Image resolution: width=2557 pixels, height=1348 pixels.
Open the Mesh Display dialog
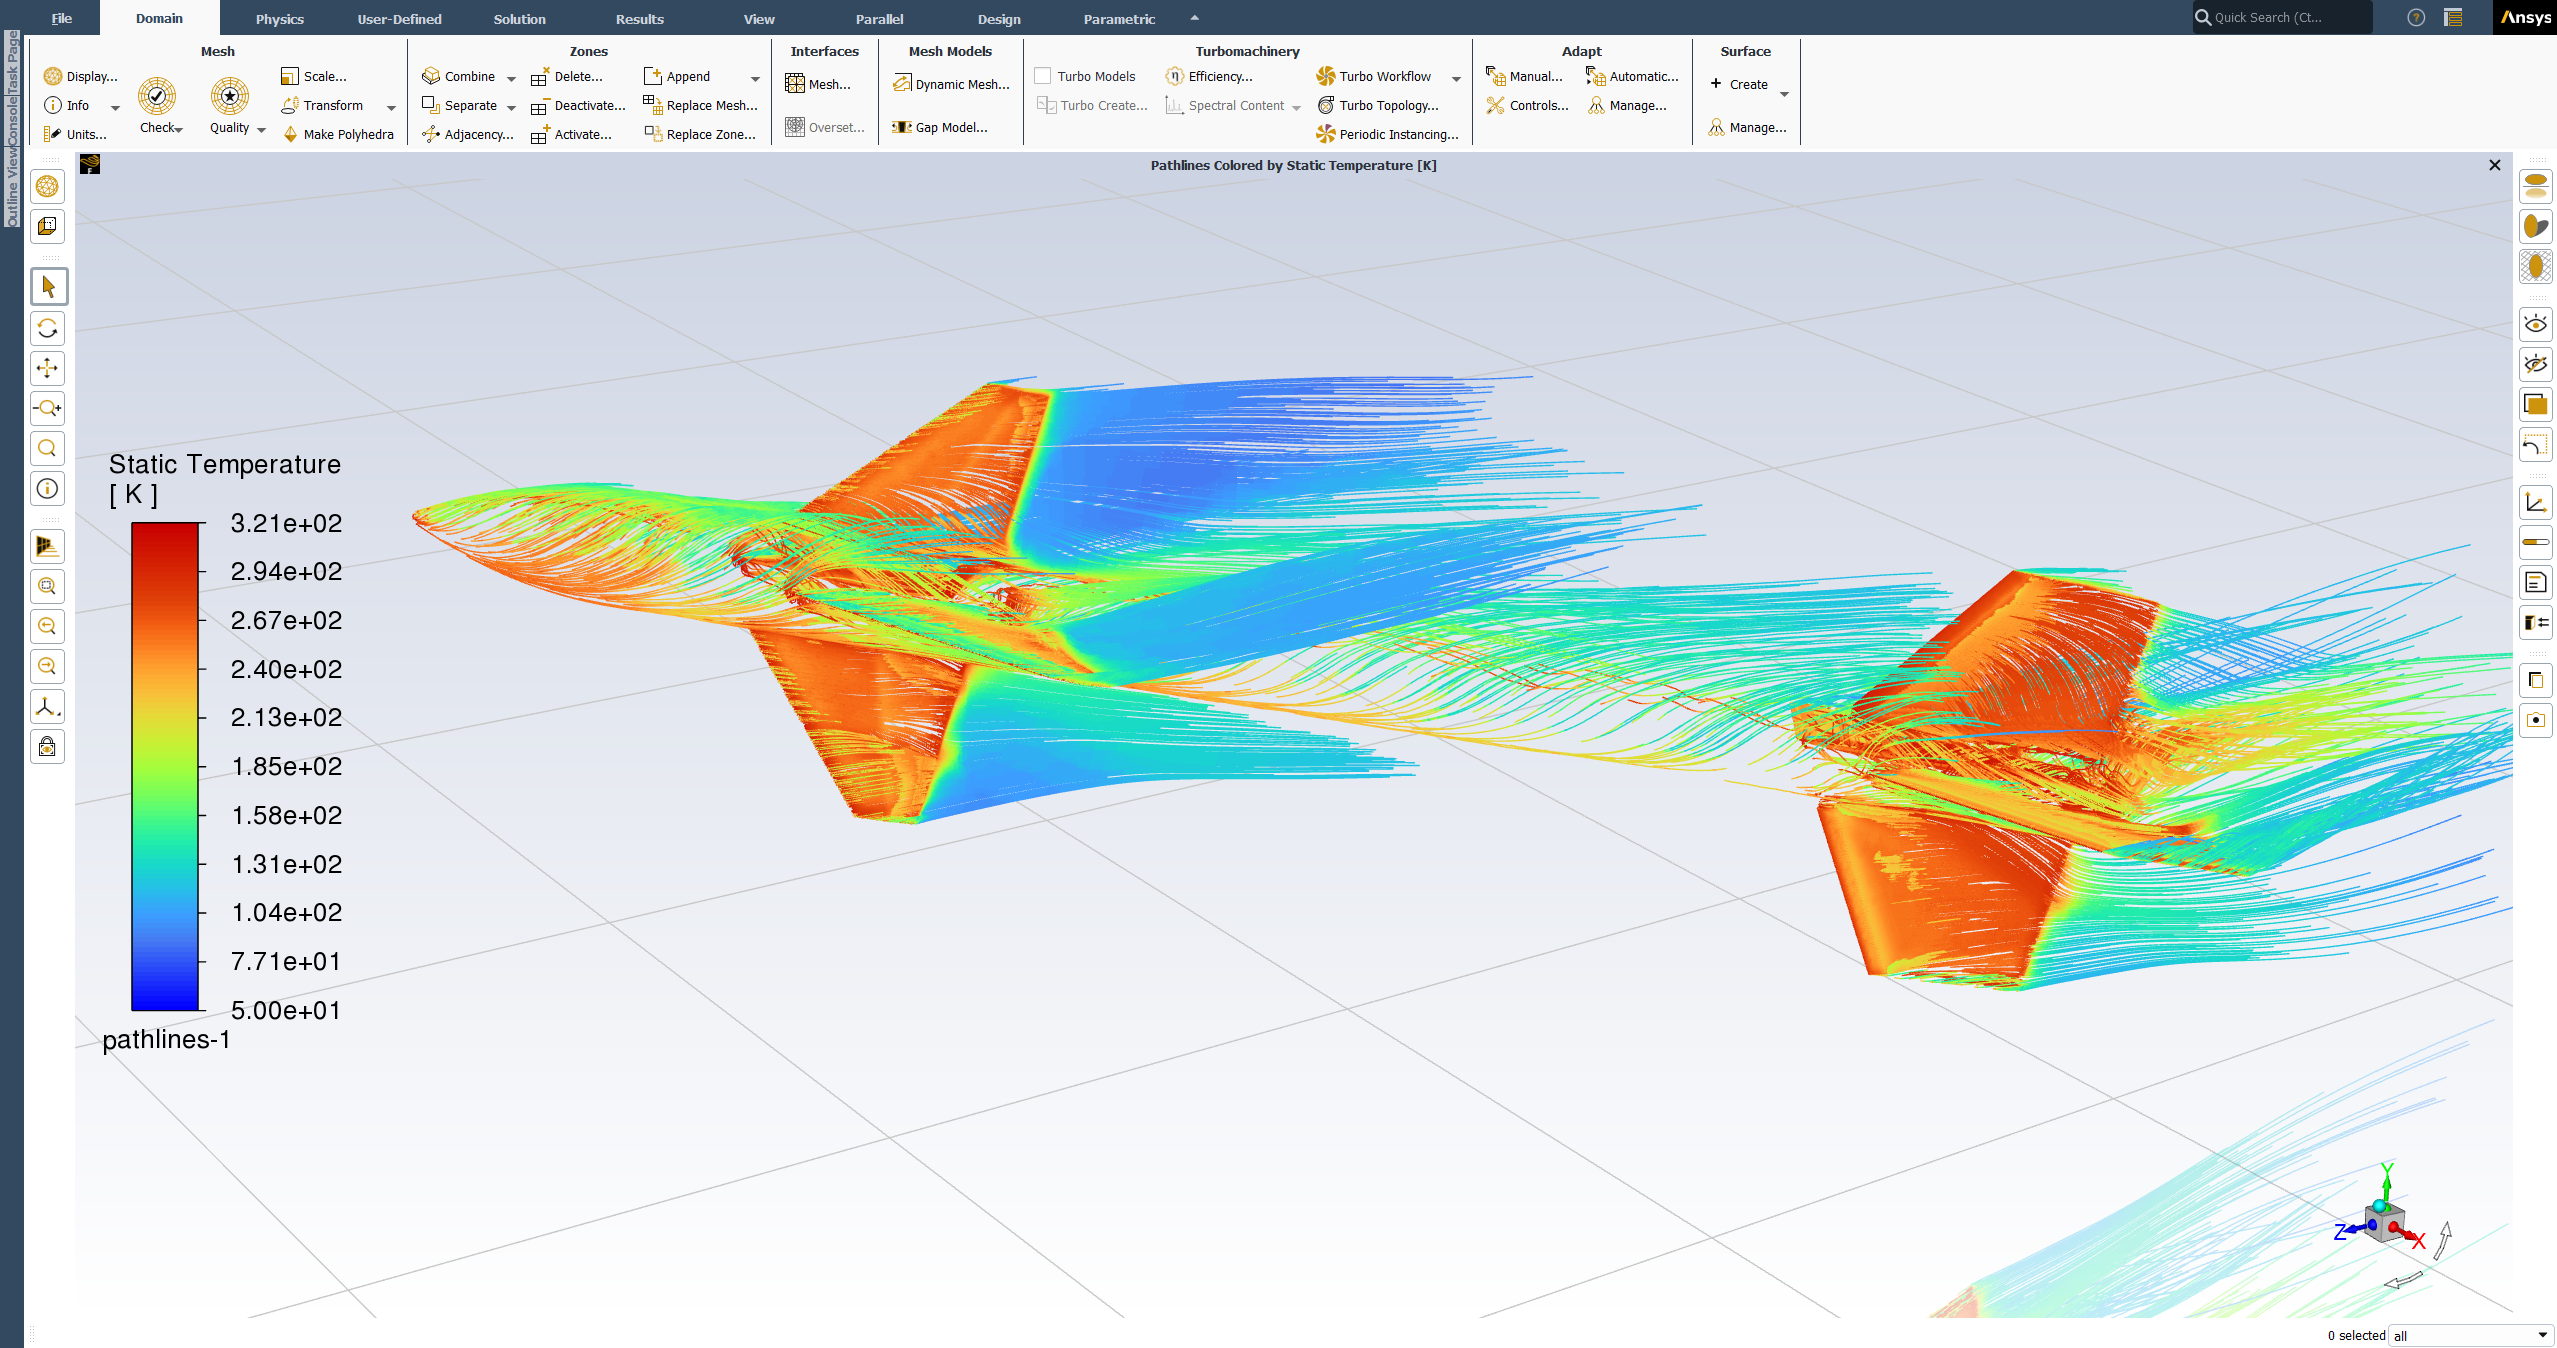[x=81, y=76]
